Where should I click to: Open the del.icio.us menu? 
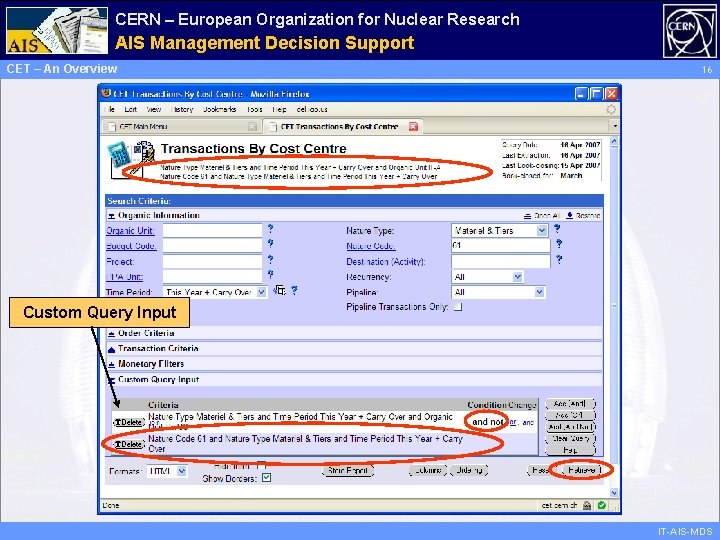312,109
